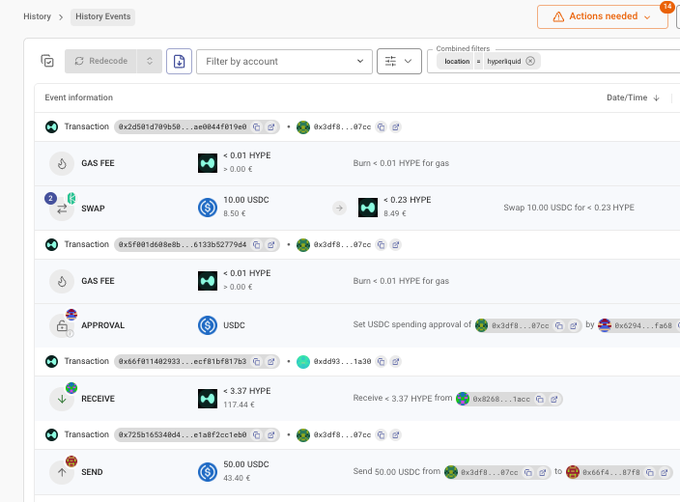This screenshot has height=502, width=680.
Task: Click the 50.00 USDC amount in Send row
Action: (246, 464)
